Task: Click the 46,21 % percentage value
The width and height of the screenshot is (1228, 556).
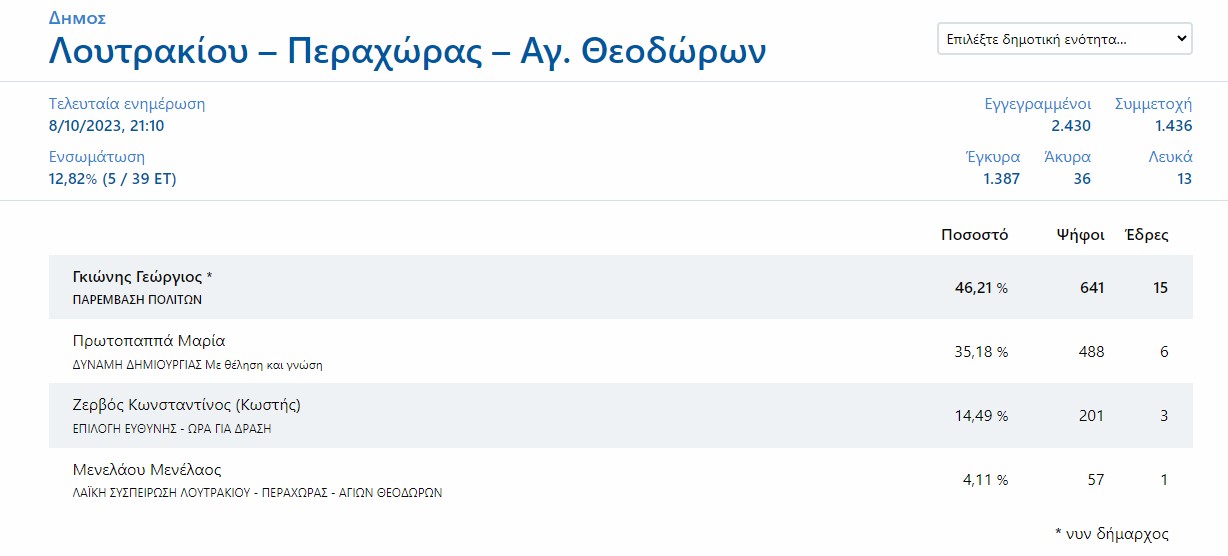Action: pyautogui.click(x=981, y=287)
